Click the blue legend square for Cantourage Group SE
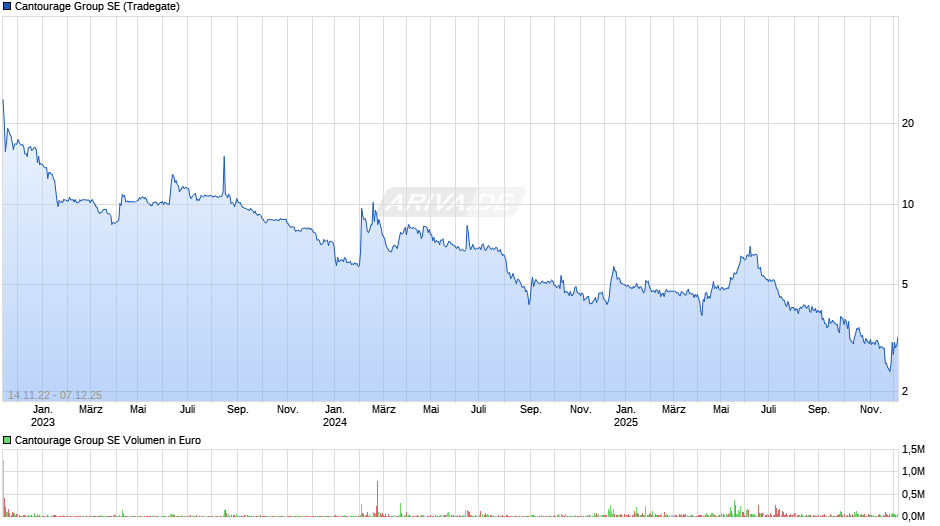 [x=7, y=7]
